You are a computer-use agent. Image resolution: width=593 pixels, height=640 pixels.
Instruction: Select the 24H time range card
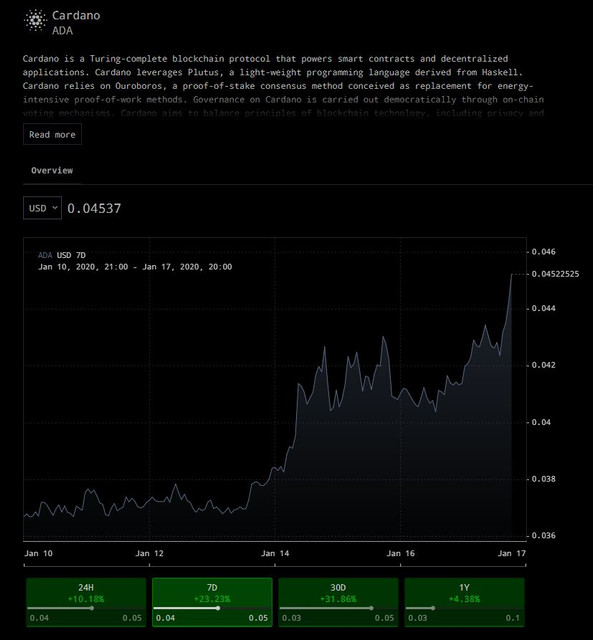86,602
